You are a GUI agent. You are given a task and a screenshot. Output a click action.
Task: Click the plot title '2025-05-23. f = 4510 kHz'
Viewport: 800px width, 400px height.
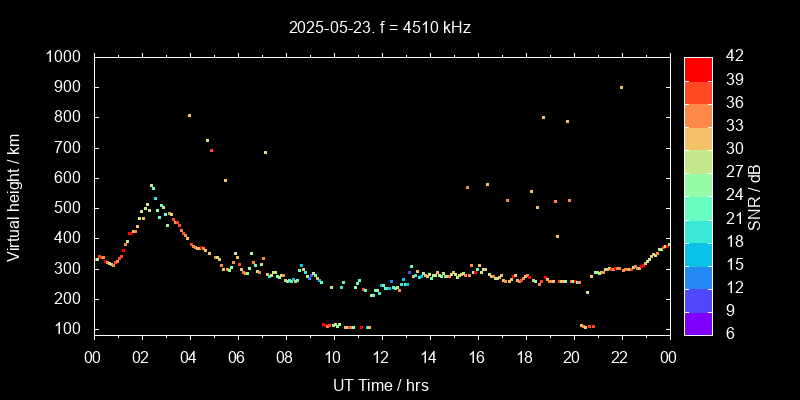(x=380, y=28)
